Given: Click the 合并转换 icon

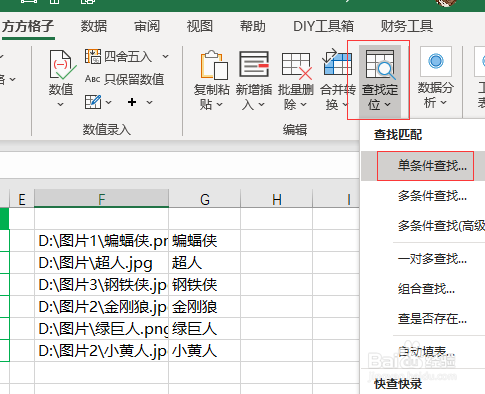Looking at the screenshot, I should point(337,62).
